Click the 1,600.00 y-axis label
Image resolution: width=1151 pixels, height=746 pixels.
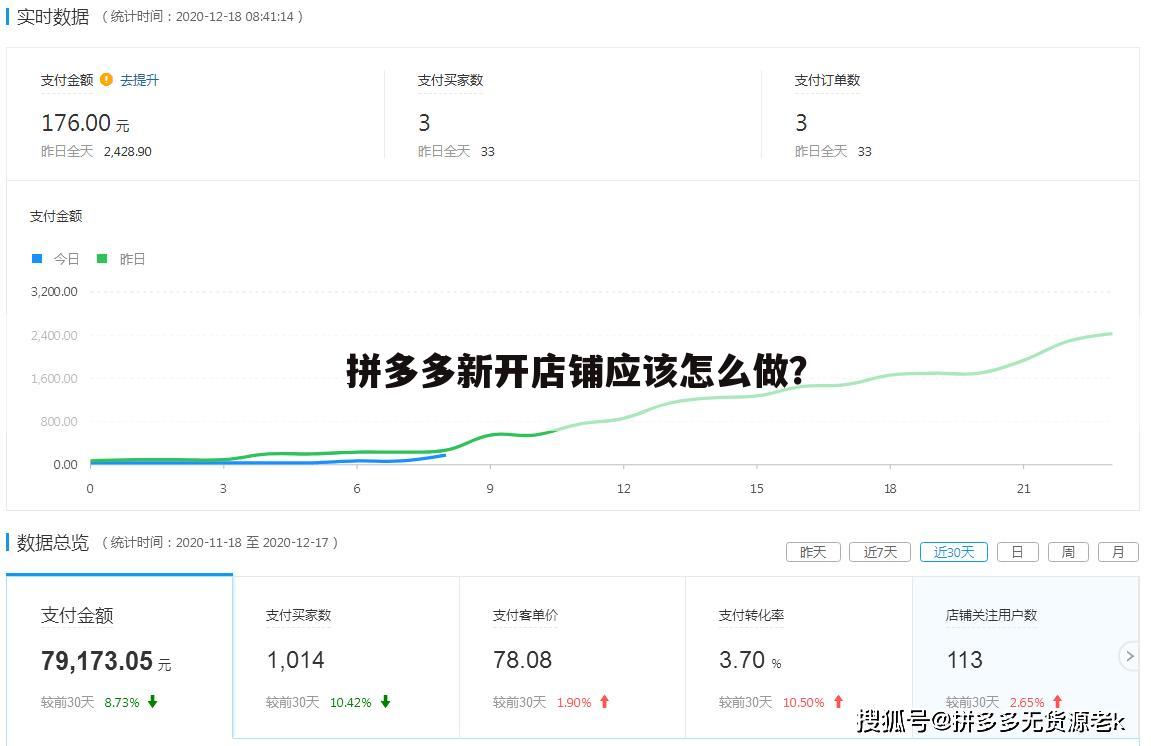[x=54, y=379]
